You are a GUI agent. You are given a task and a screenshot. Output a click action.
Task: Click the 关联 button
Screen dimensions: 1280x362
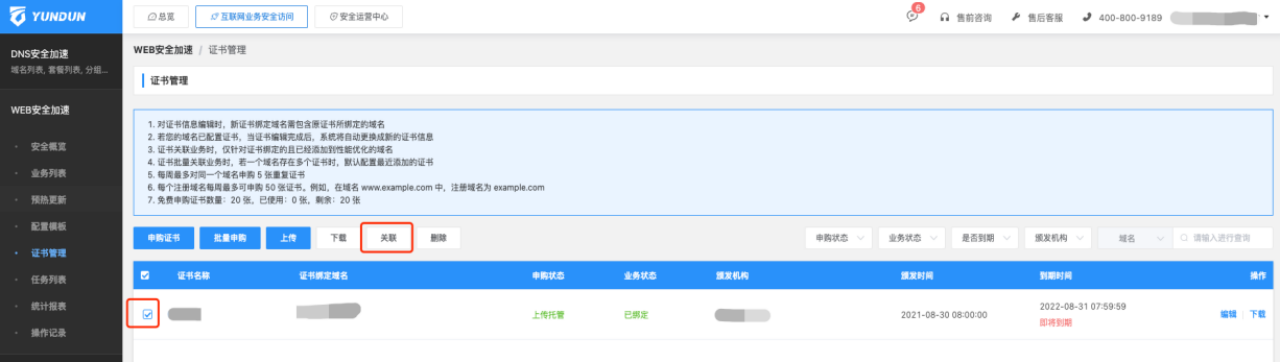click(x=387, y=238)
